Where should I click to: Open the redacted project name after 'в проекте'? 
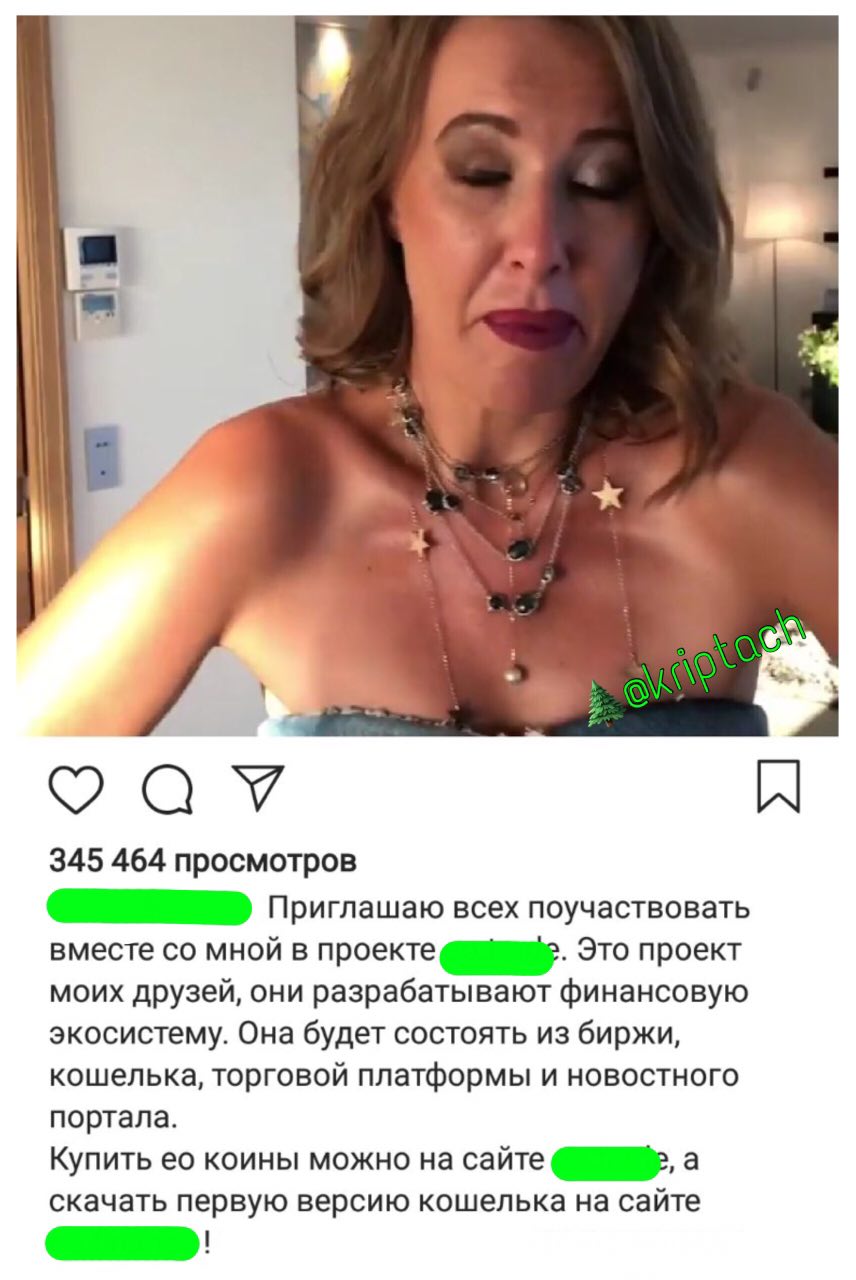coord(496,957)
